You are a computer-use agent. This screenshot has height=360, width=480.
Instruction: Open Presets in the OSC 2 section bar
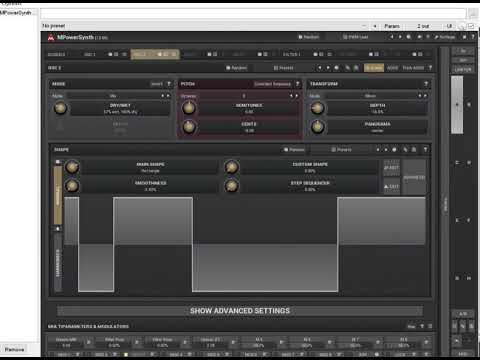pos(283,68)
